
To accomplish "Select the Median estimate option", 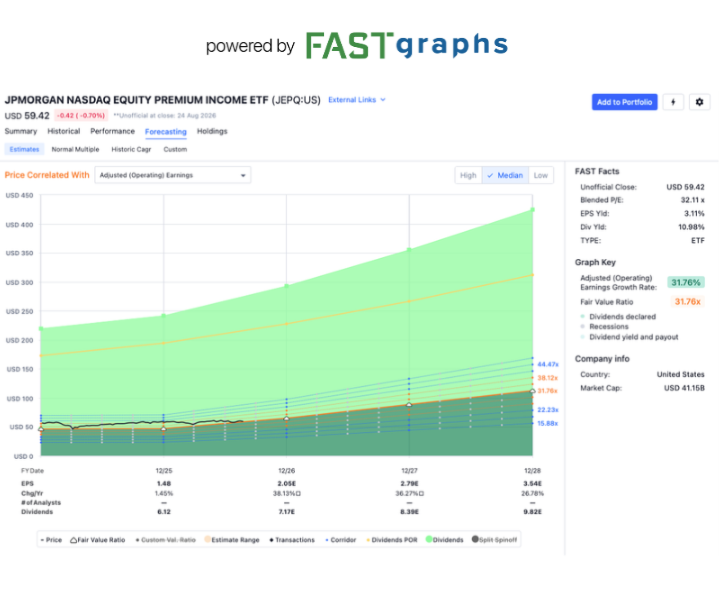I will tap(505, 175).
